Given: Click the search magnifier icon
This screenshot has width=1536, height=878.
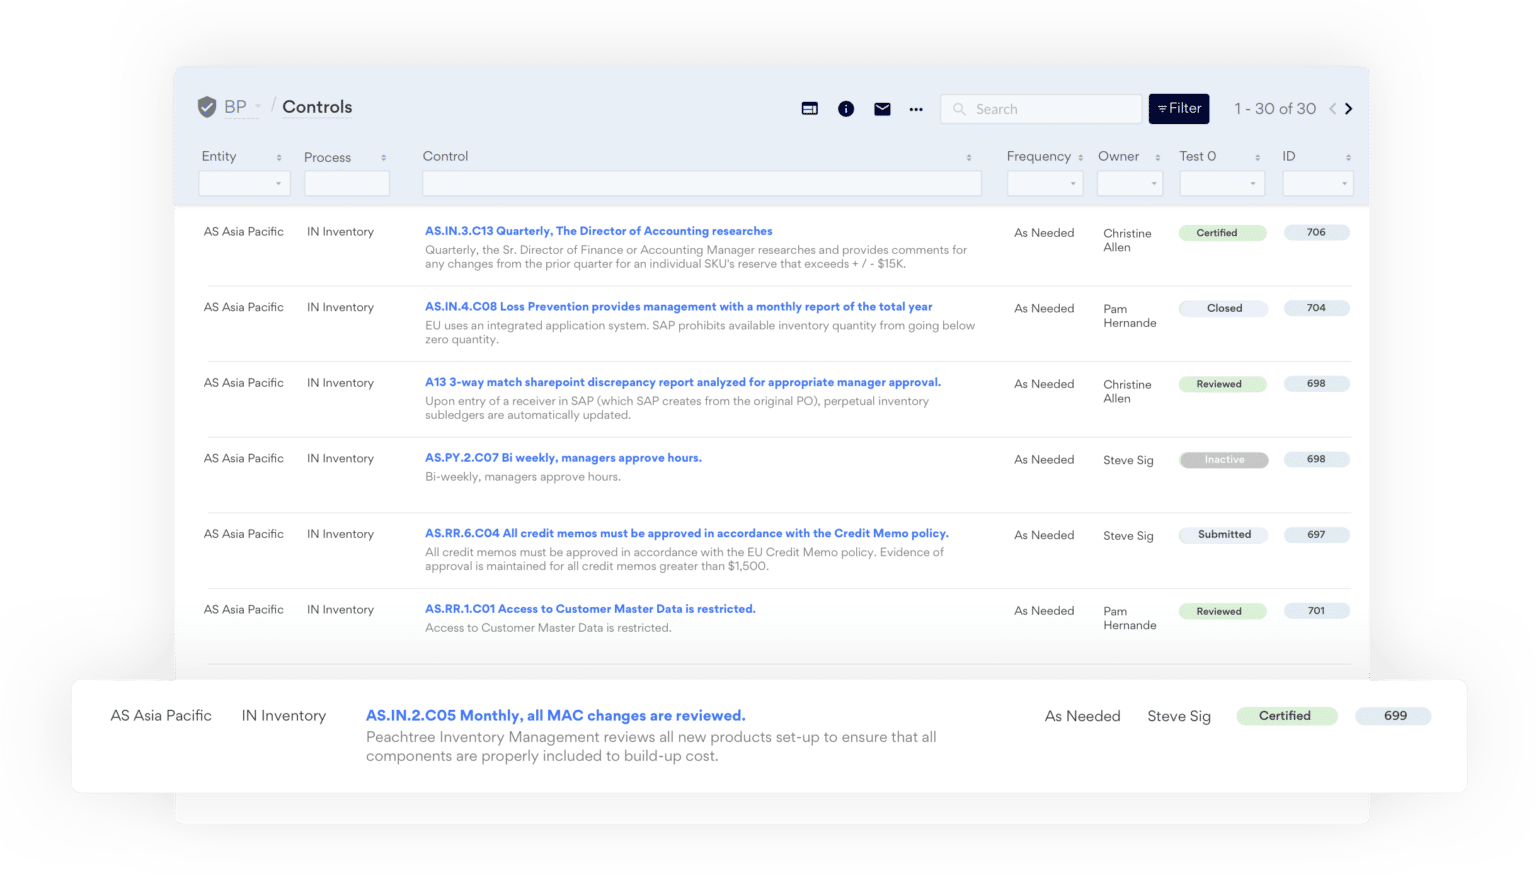Looking at the screenshot, I should point(959,108).
